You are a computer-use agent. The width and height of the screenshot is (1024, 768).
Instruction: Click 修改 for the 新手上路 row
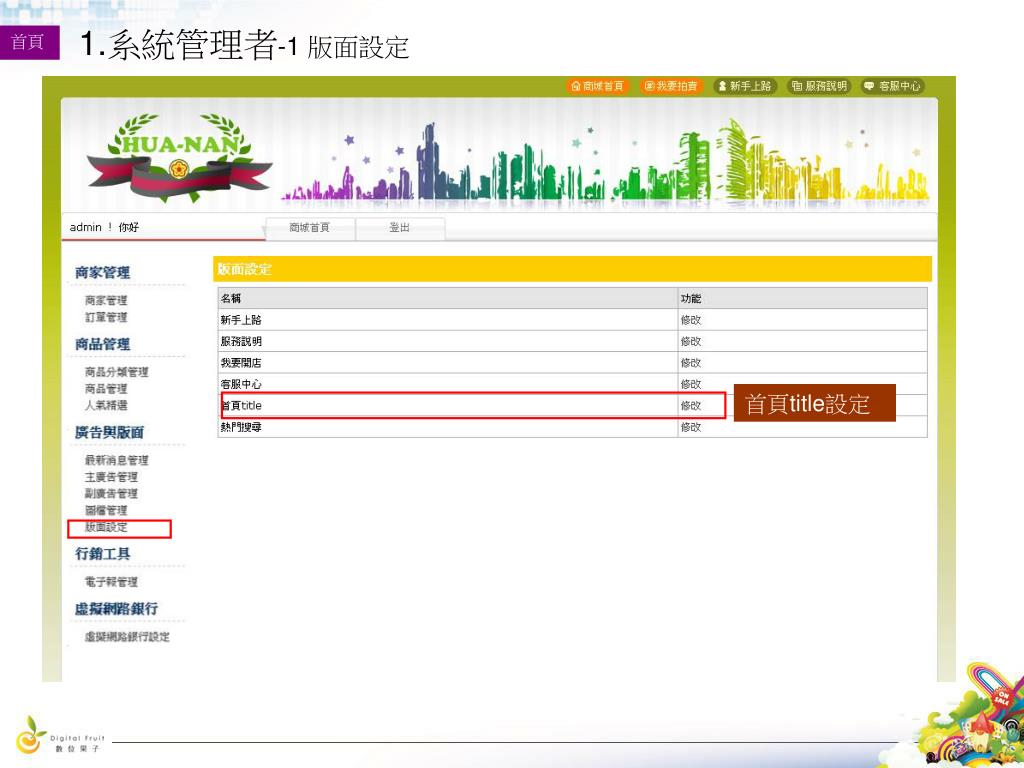pyautogui.click(x=691, y=320)
